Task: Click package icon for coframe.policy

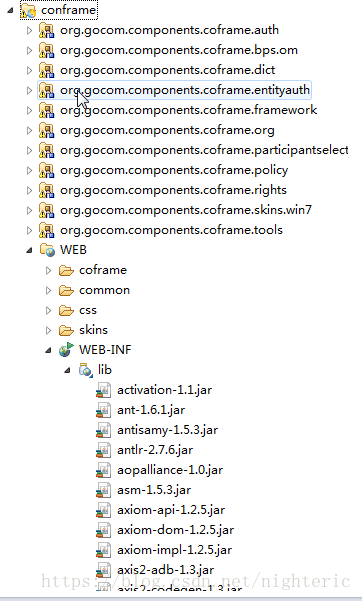Action: click(x=46, y=170)
